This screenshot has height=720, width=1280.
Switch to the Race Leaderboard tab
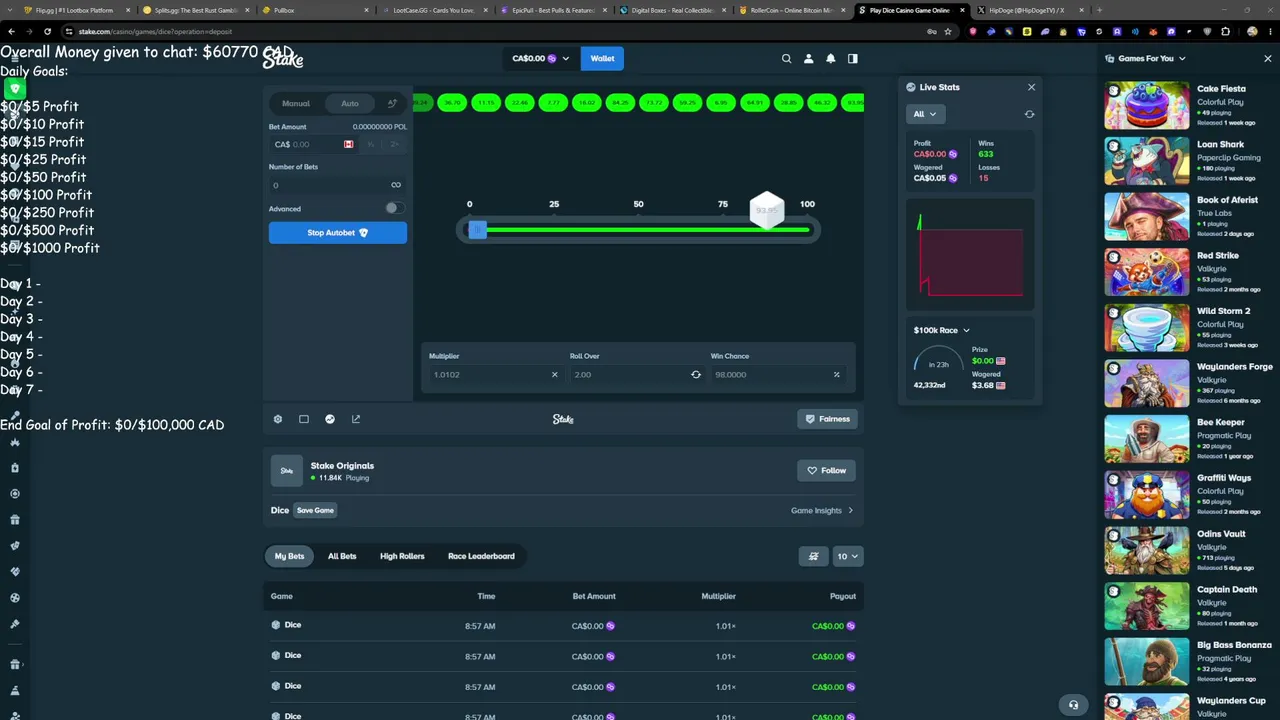point(481,556)
